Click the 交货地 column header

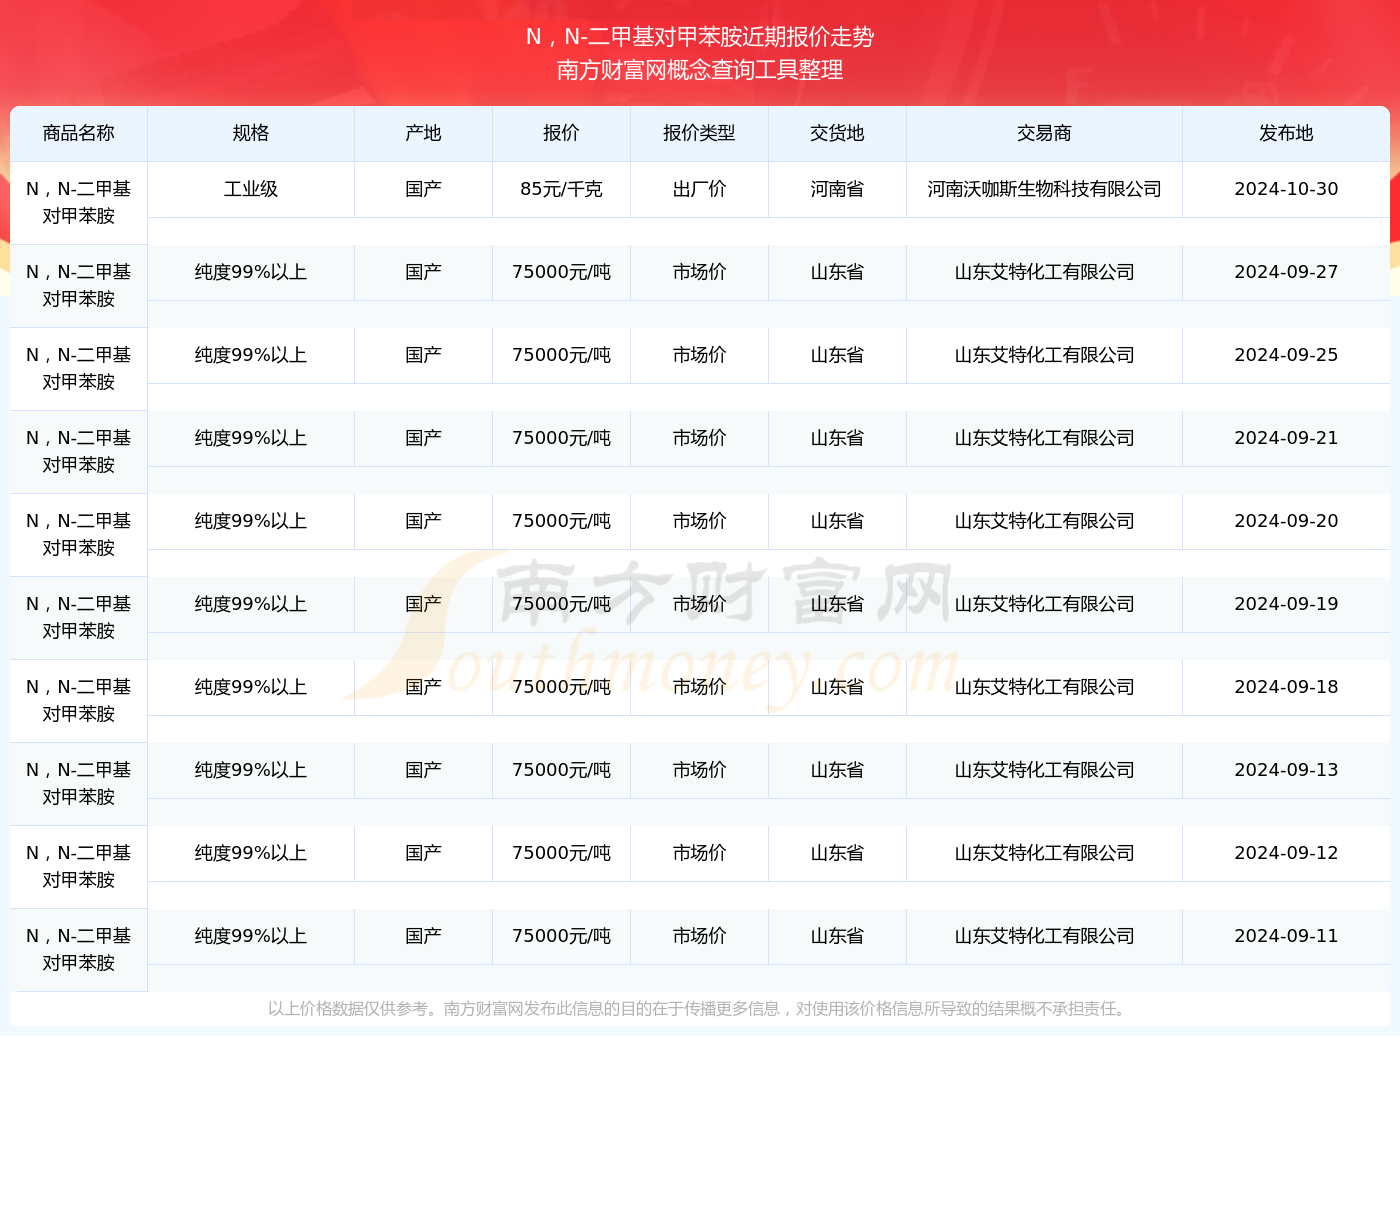pyautogui.click(x=837, y=133)
